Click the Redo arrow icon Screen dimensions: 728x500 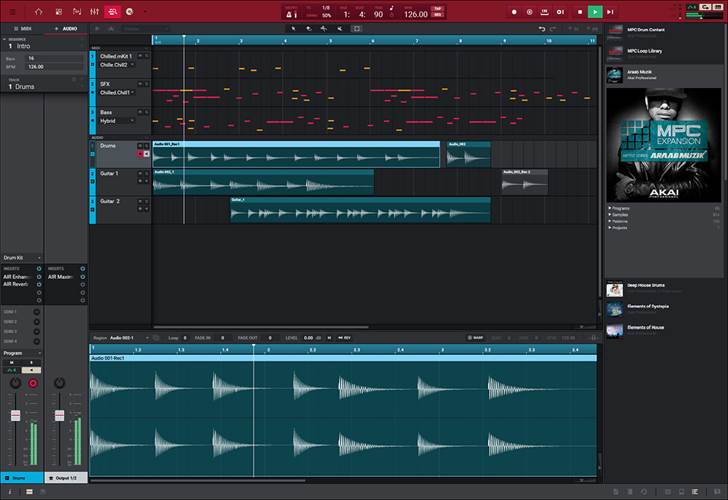(x=553, y=29)
